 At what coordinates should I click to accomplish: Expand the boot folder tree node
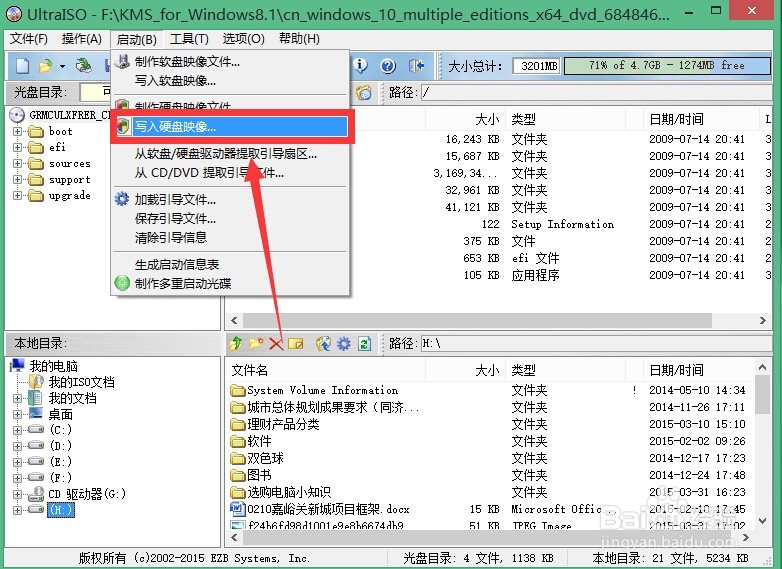[x=17, y=132]
